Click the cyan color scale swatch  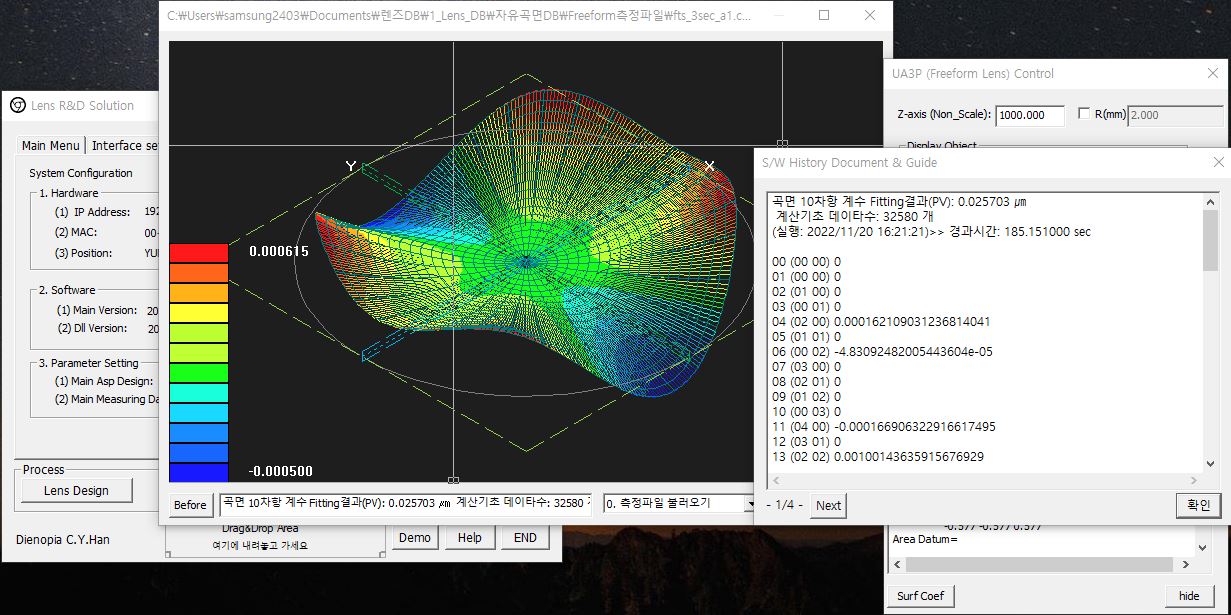click(x=199, y=412)
